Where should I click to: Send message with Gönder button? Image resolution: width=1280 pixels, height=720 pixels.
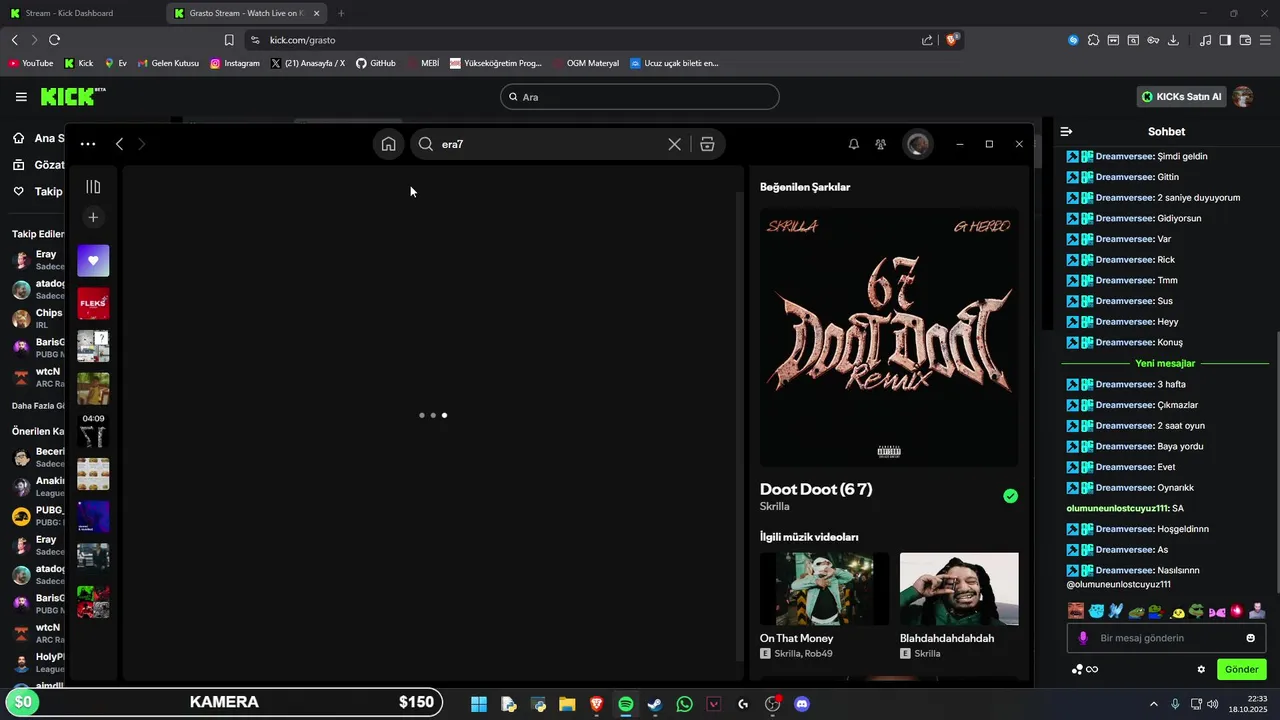(x=1242, y=670)
